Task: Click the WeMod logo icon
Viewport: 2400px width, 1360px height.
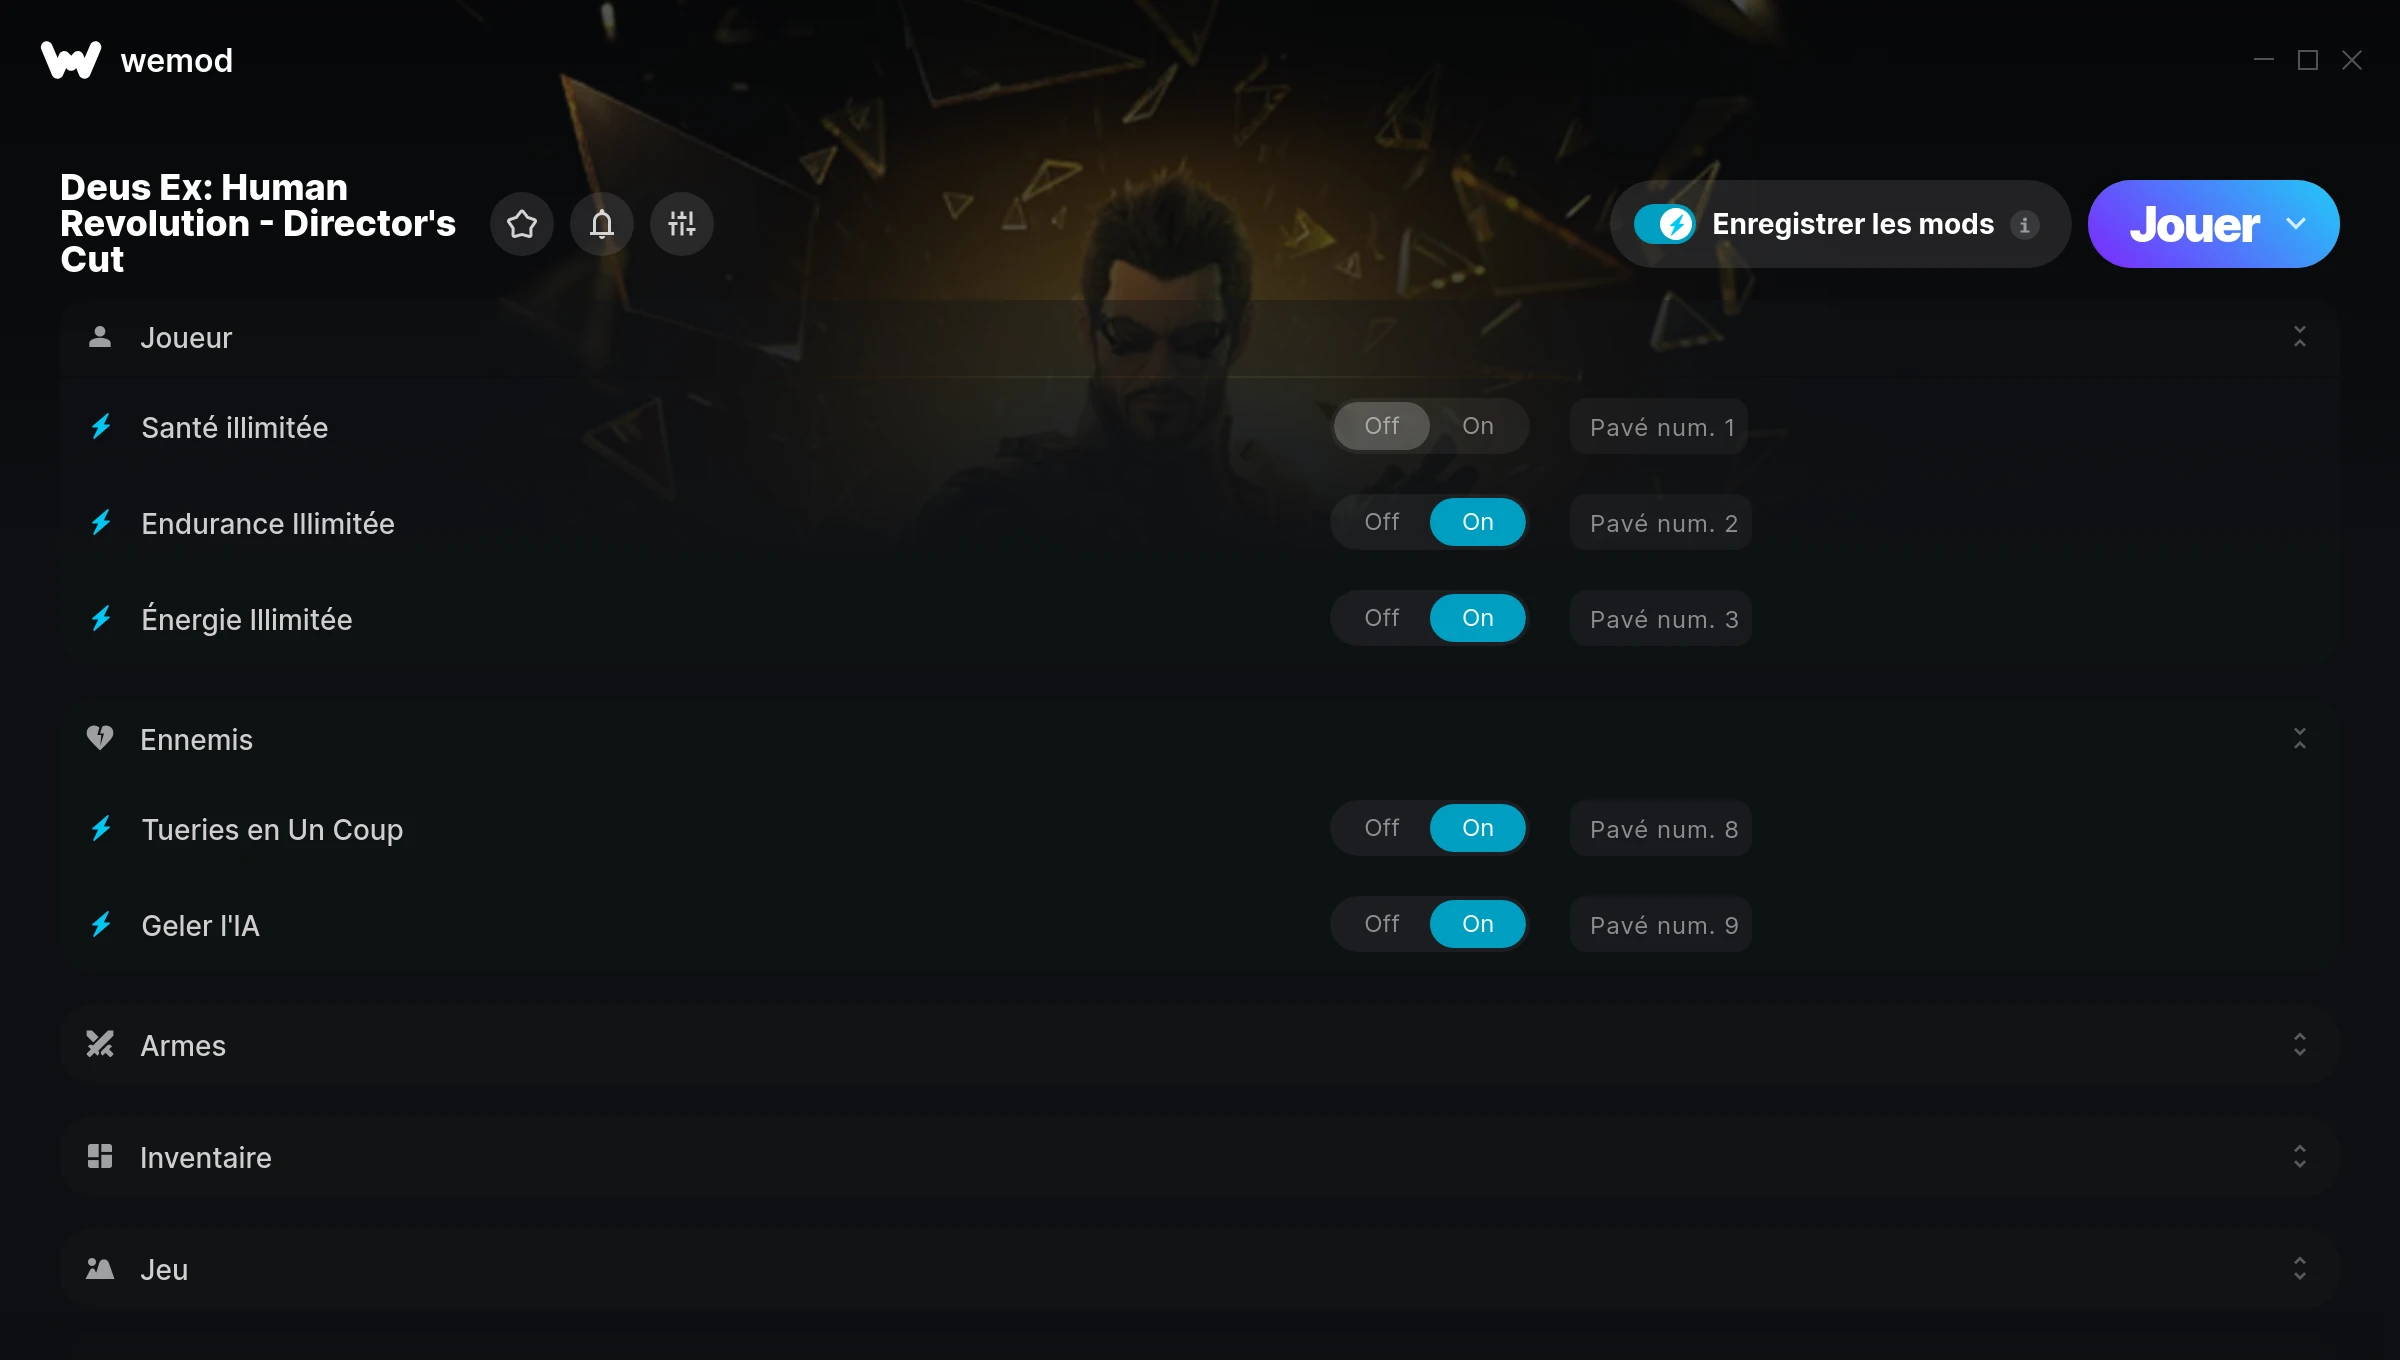Action: (71, 60)
